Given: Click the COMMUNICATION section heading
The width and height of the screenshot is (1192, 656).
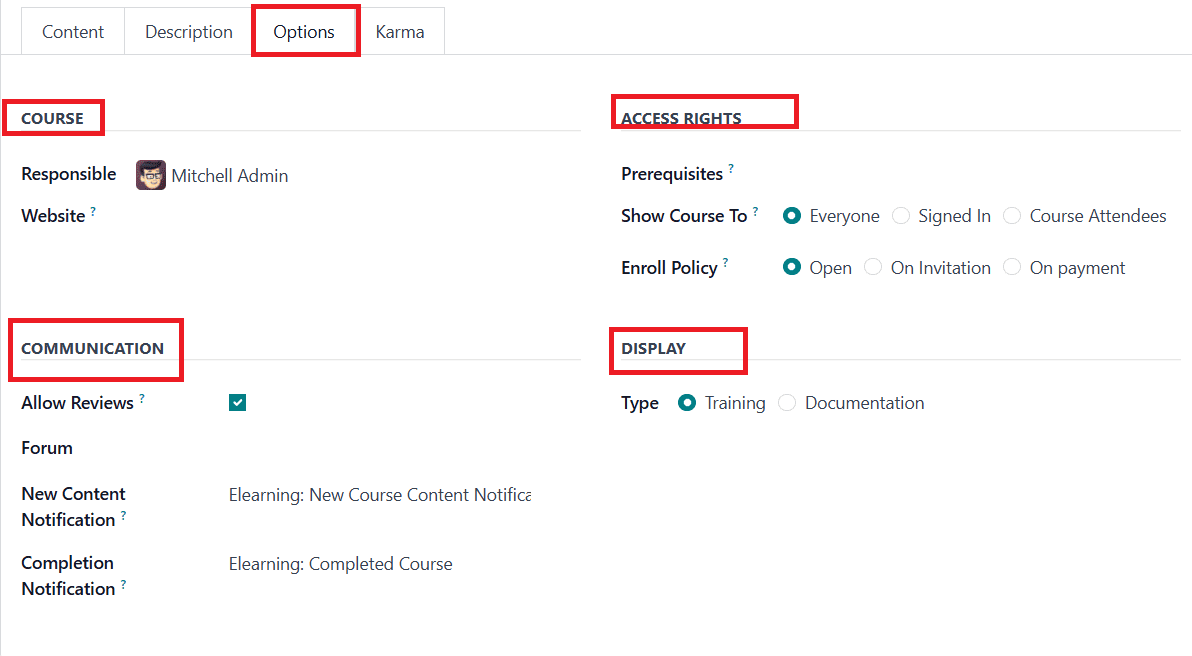Looking at the screenshot, I should 92,348.
